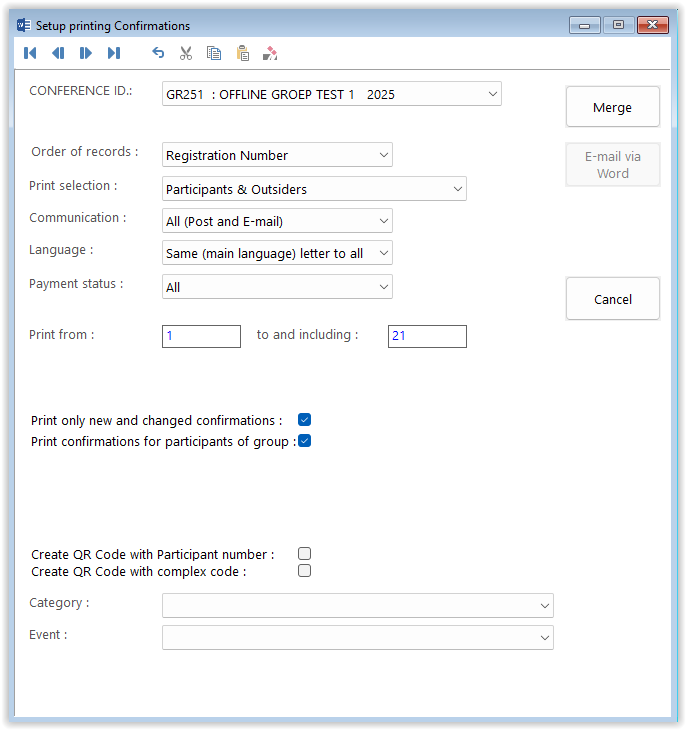
Task: Enable 'Create QR Code with Participant number'
Action: 305,554
